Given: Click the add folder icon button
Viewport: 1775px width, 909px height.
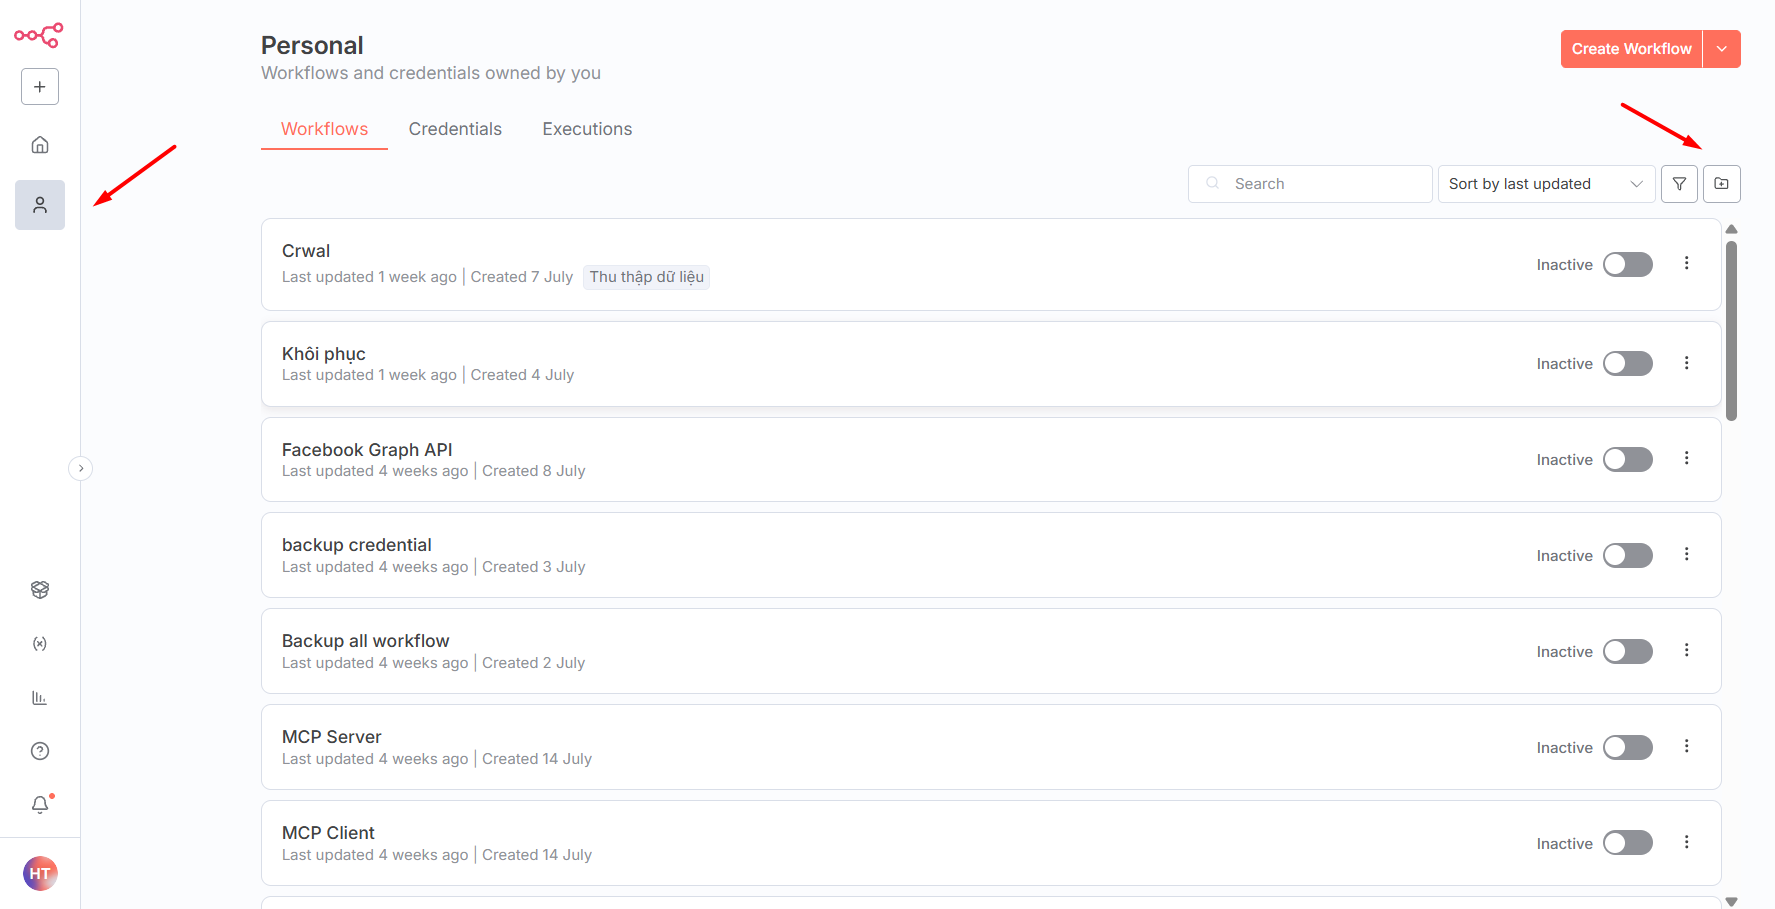Looking at the screenshot, I should click(1722, 184).
